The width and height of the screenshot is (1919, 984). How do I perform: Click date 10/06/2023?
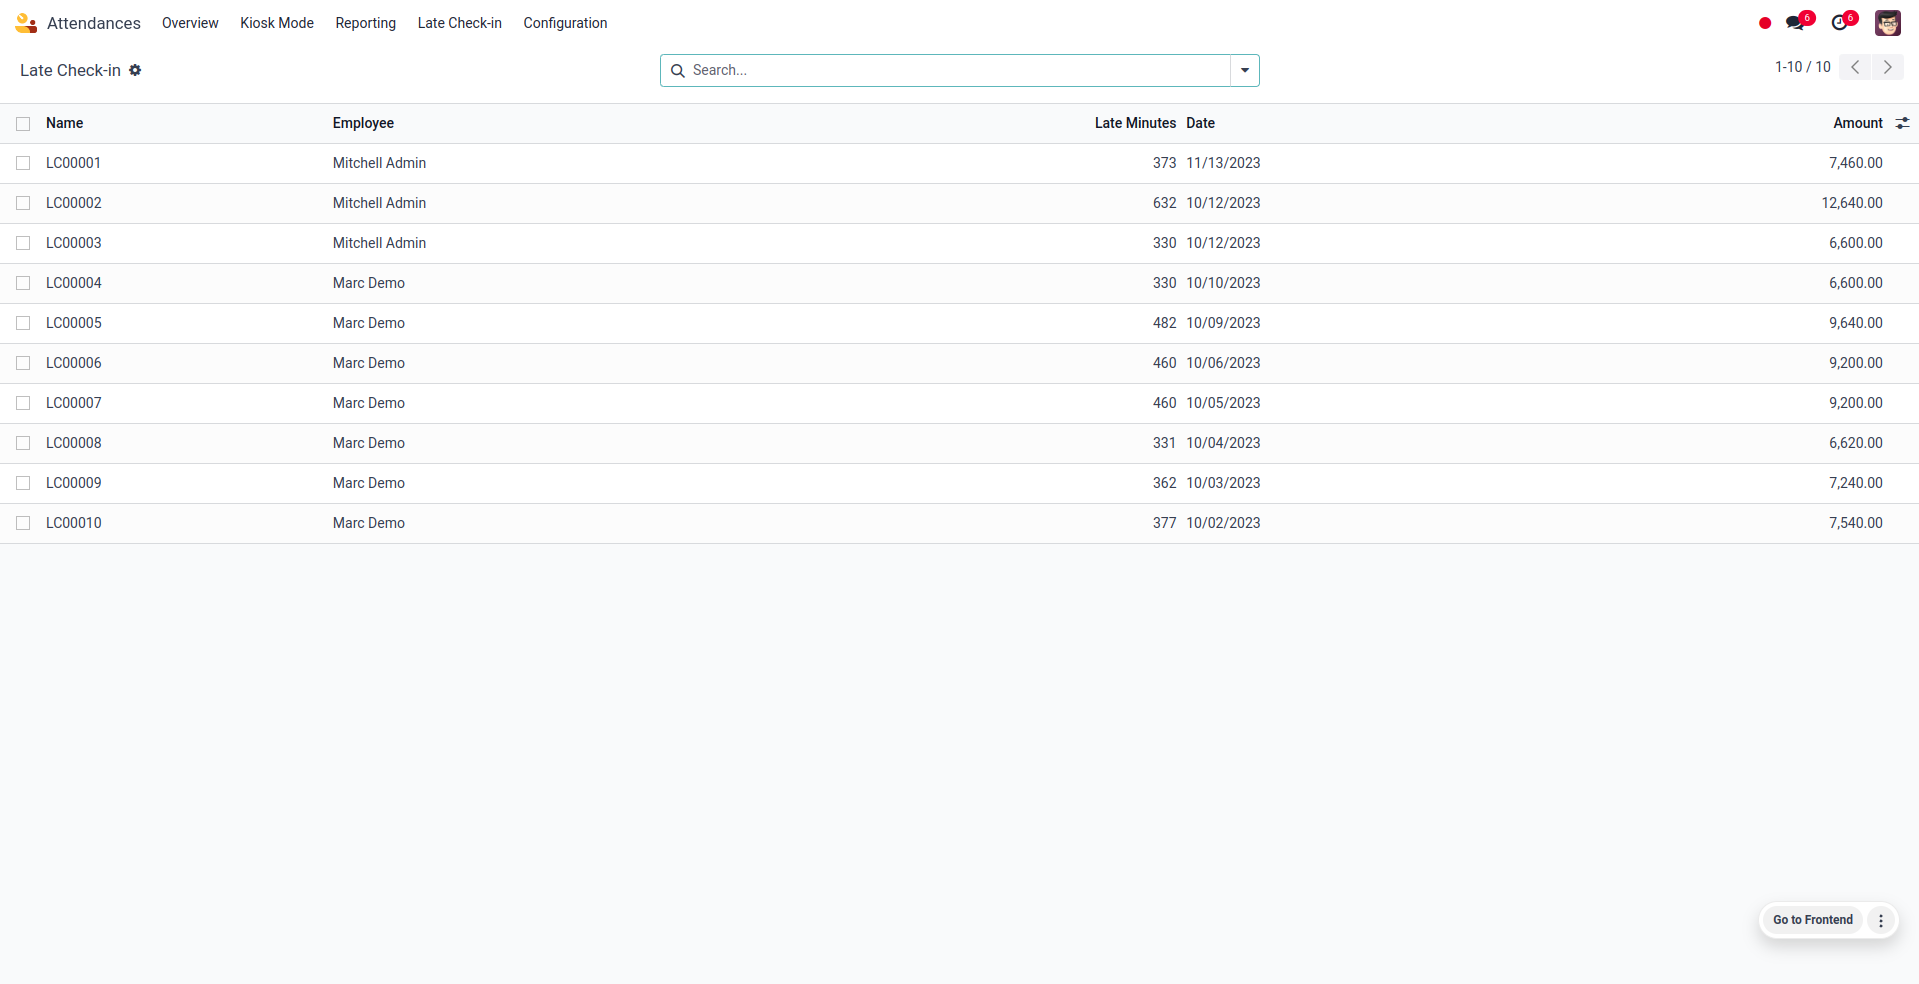1223,363
